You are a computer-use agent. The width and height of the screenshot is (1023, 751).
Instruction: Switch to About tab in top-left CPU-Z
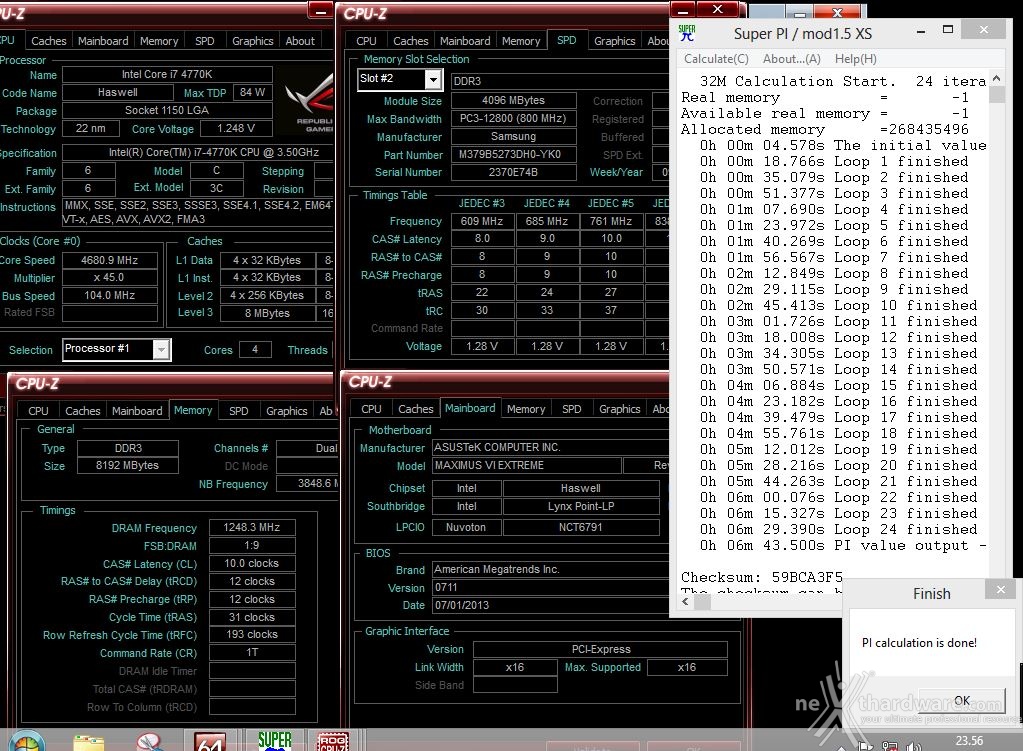coord(299,40)
